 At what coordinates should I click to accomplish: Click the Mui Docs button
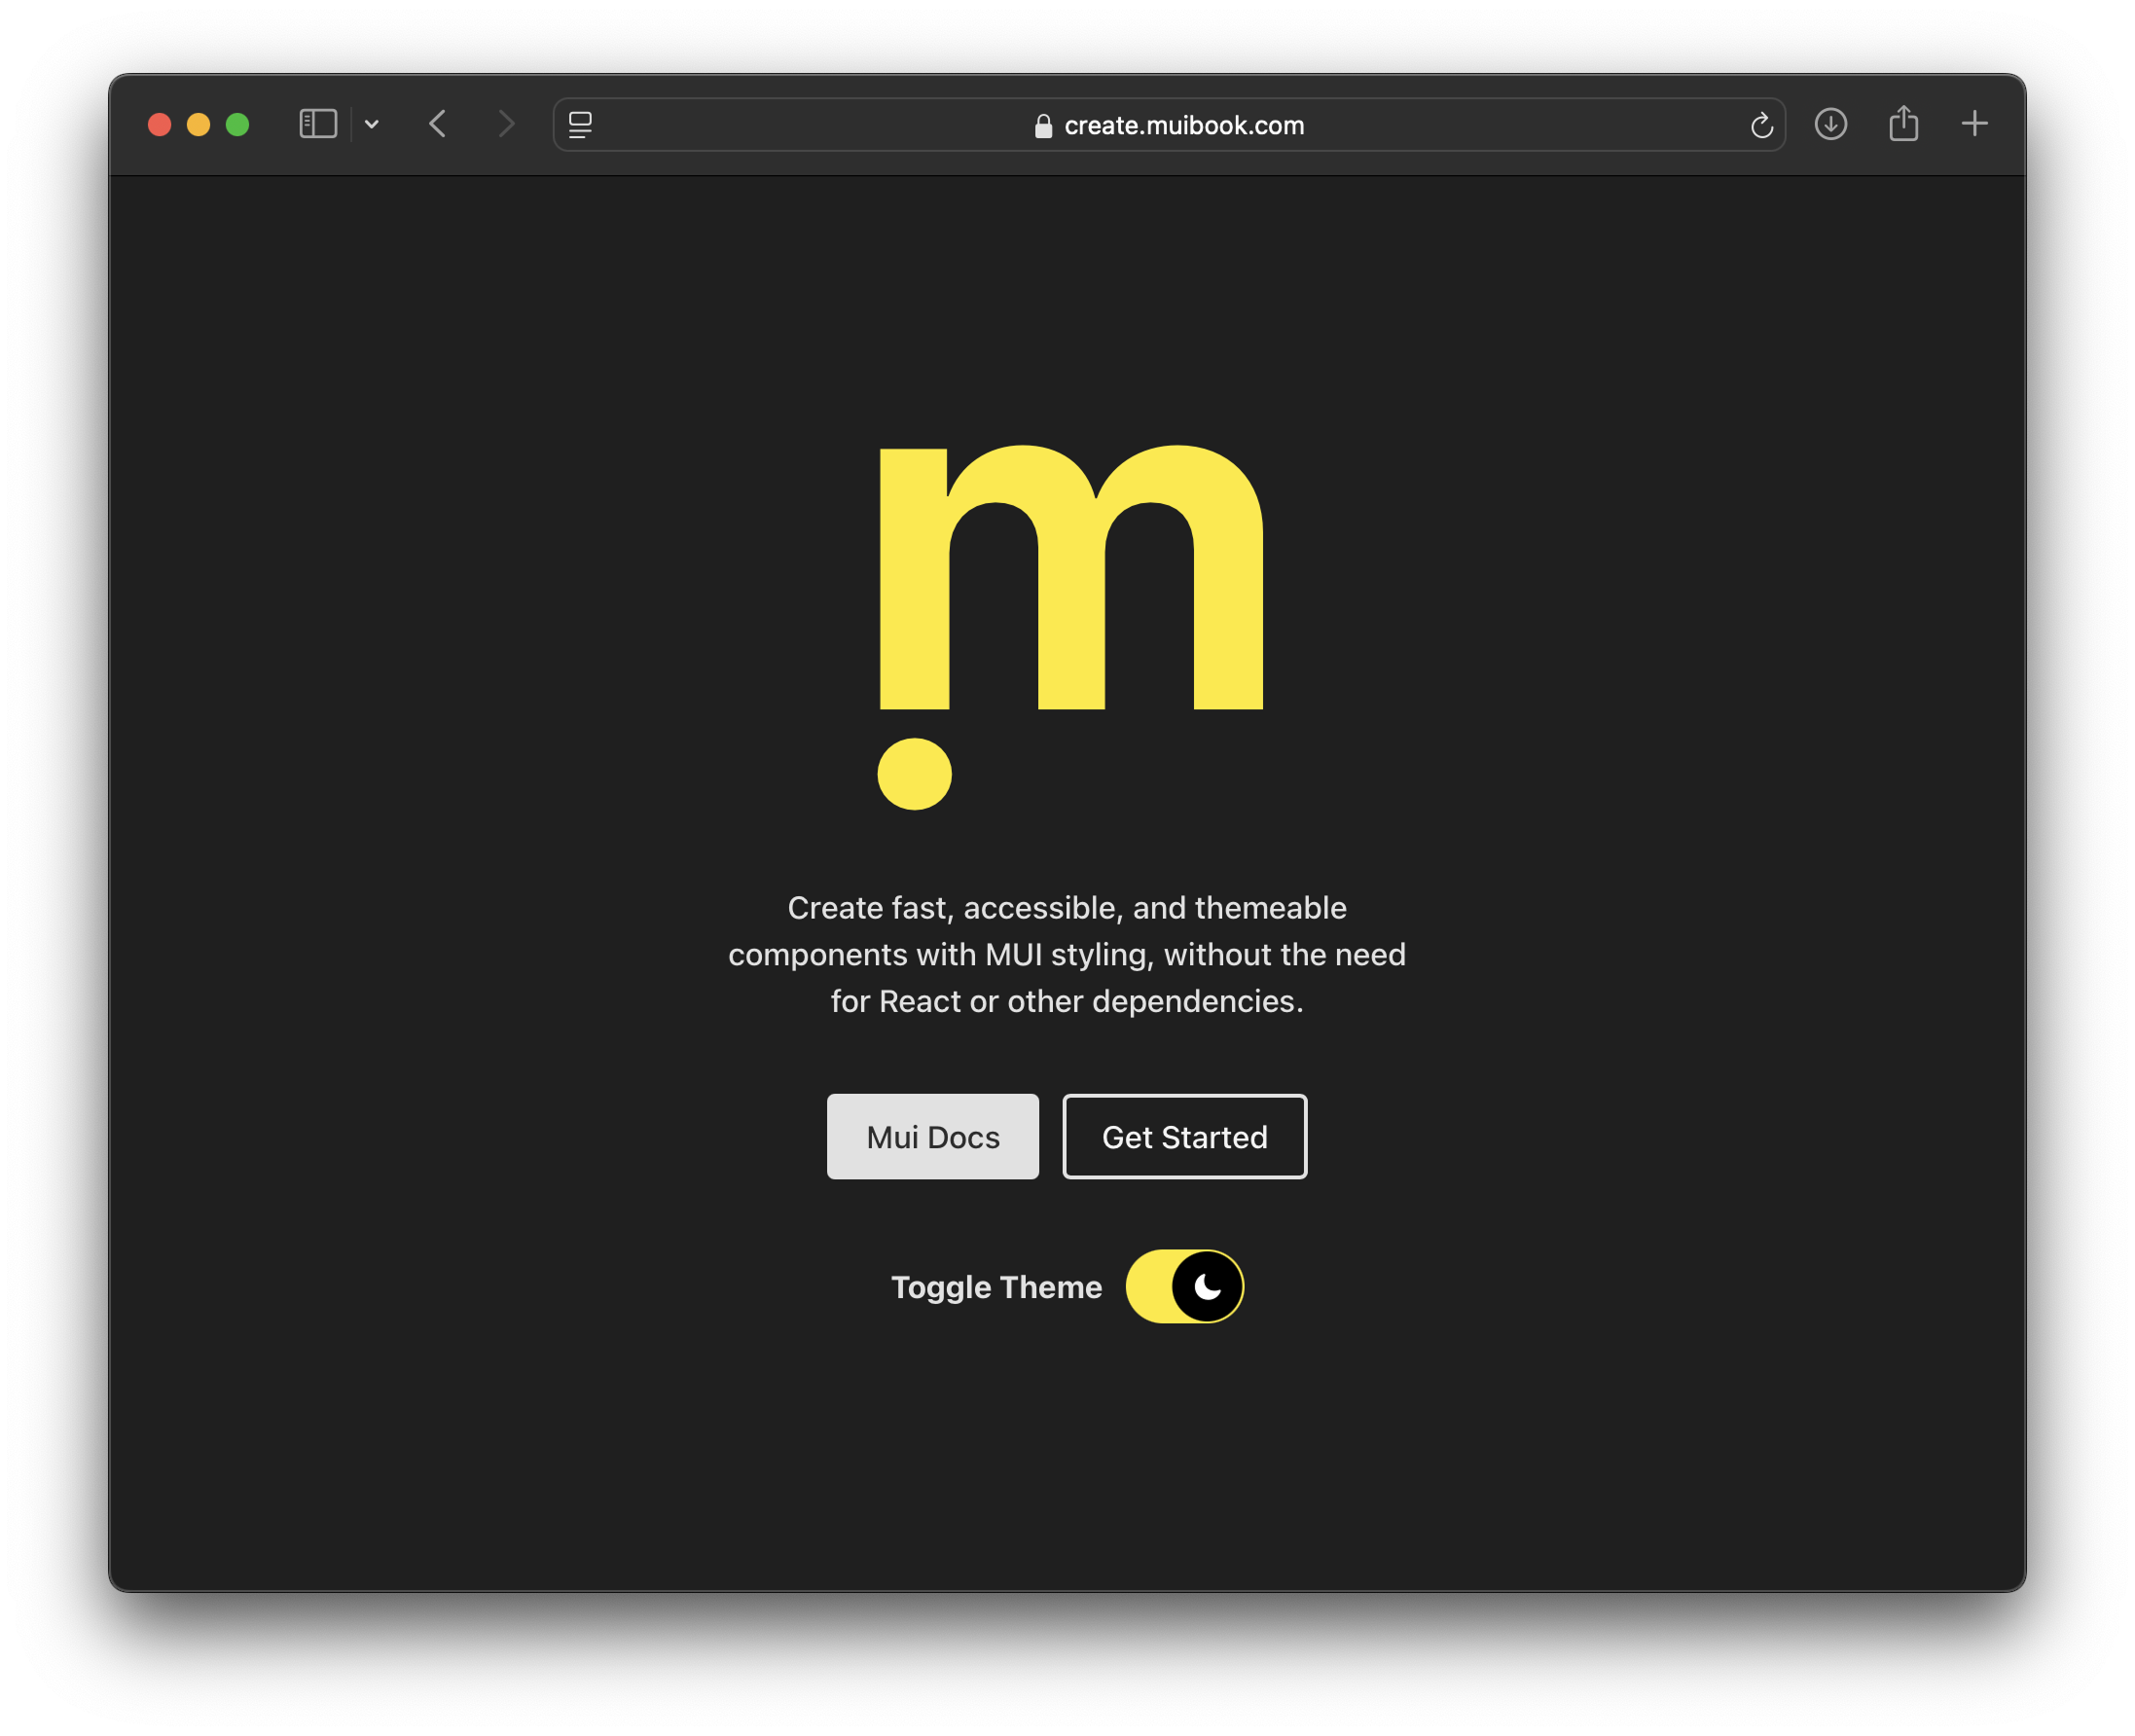click(x=933, y=1137)
